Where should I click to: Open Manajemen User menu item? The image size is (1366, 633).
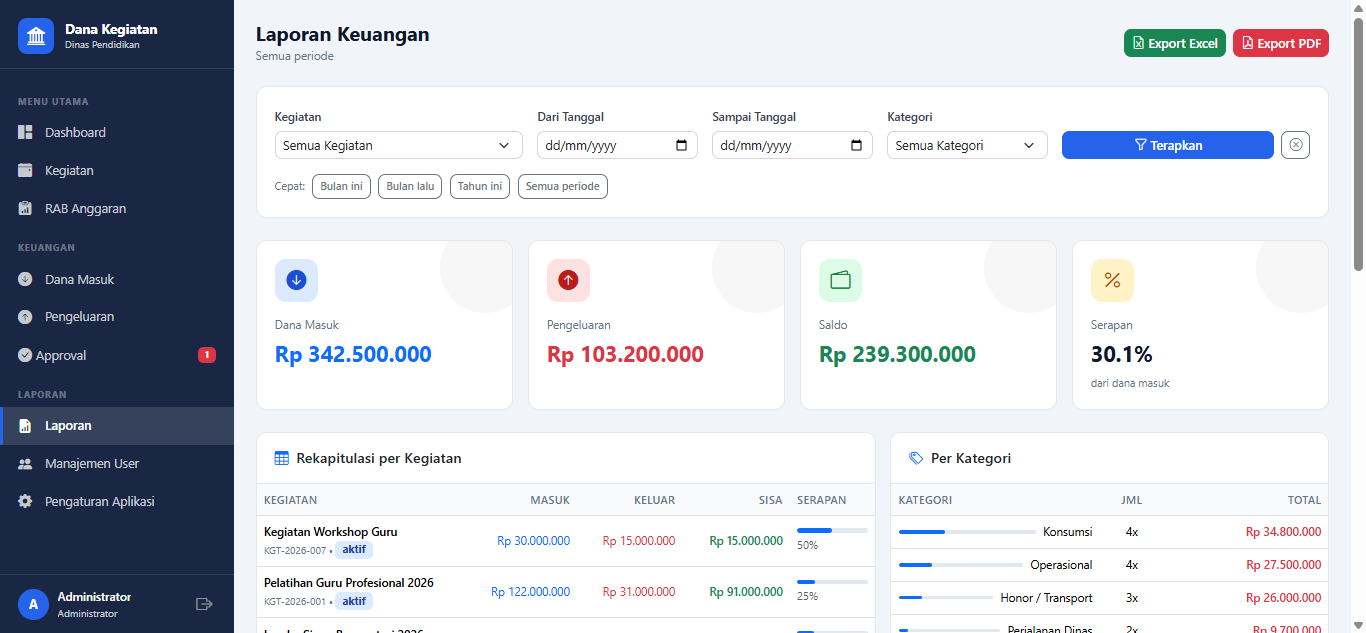[x=117, y=464]
